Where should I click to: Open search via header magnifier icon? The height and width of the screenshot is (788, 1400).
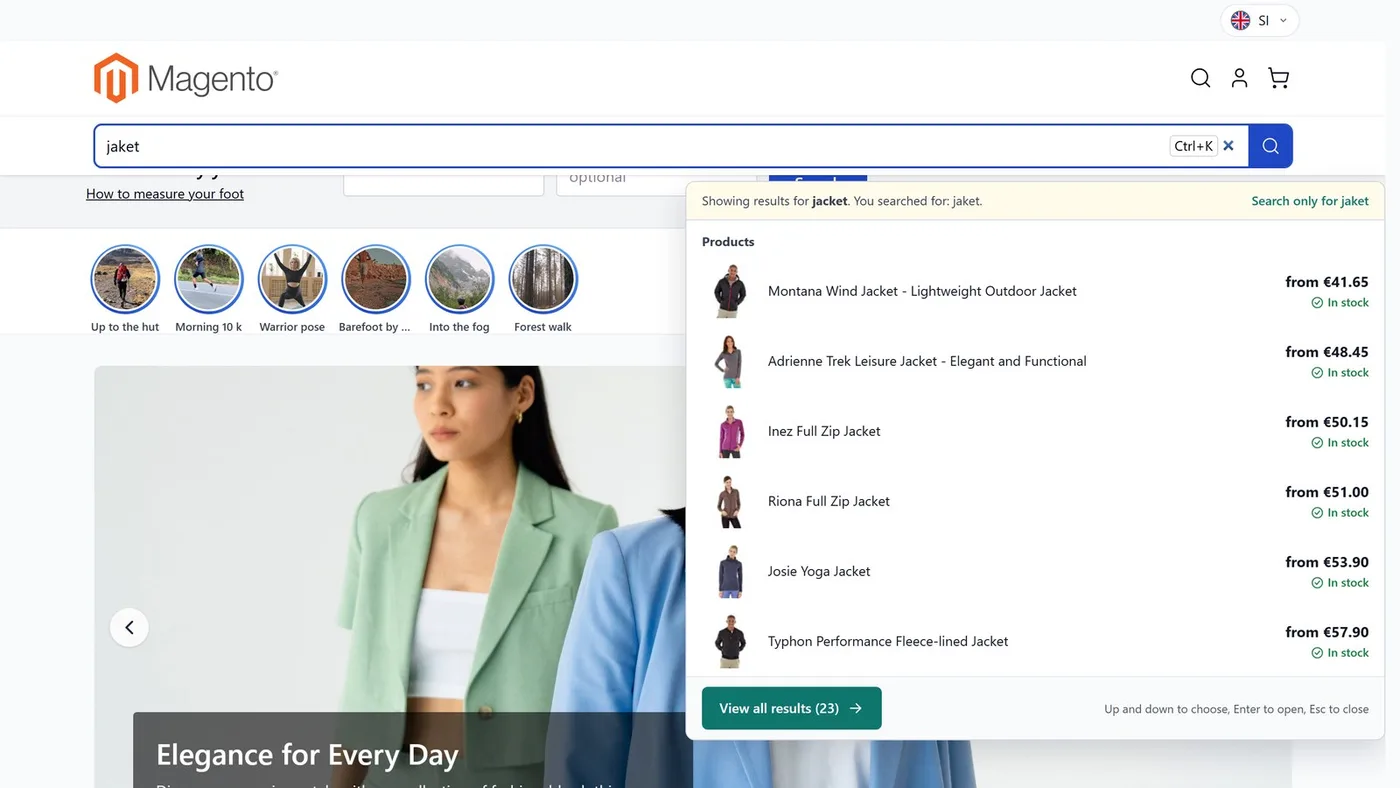coord(1200,78)
